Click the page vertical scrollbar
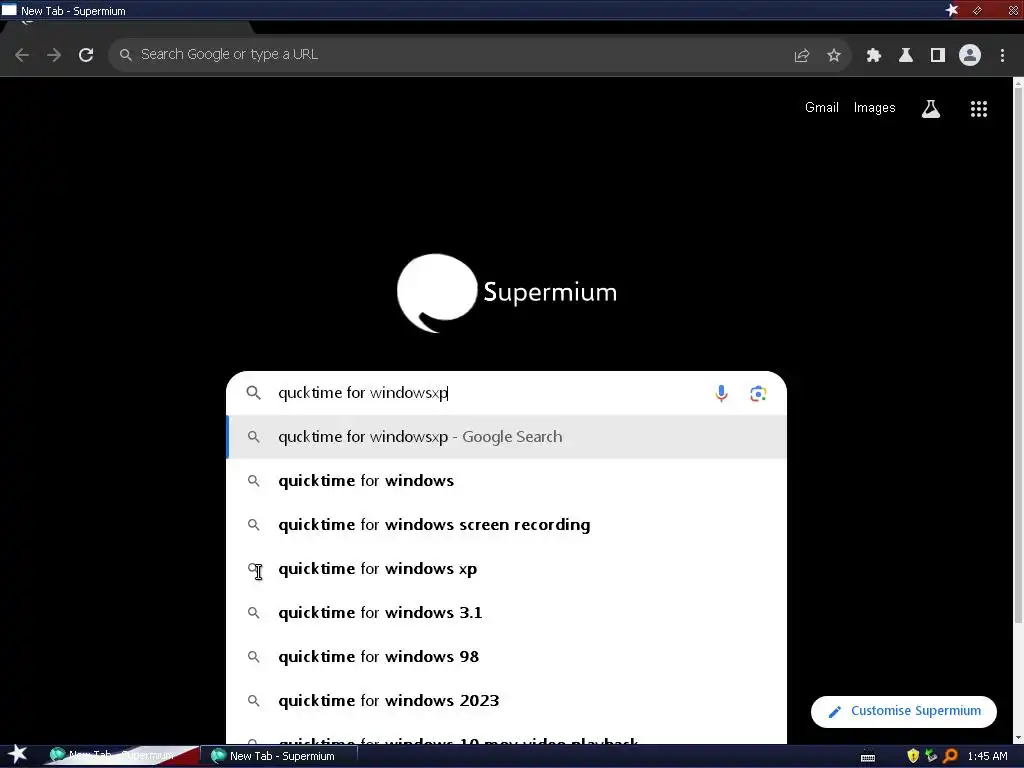 pyautogui.click(x=1017, y=353)
